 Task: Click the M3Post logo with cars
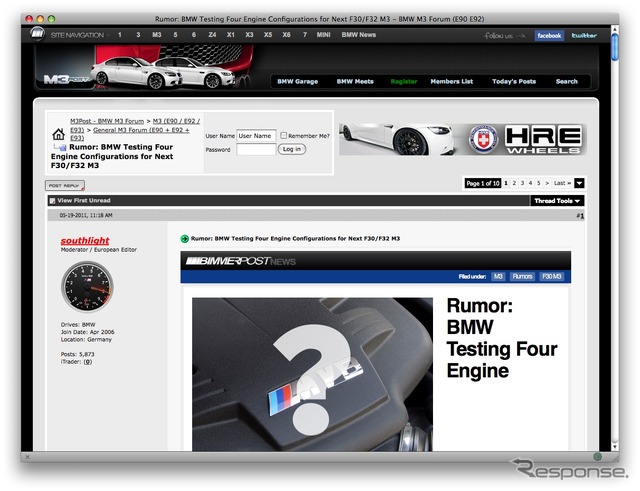point(145,67)
